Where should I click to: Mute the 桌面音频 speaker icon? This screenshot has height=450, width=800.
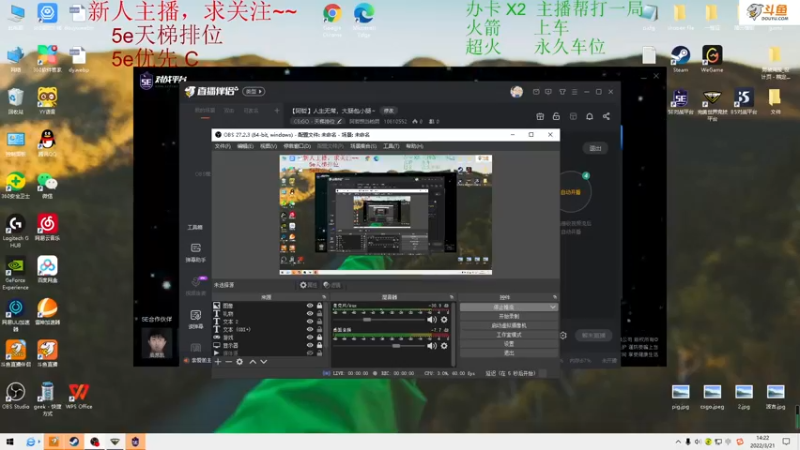432,345
